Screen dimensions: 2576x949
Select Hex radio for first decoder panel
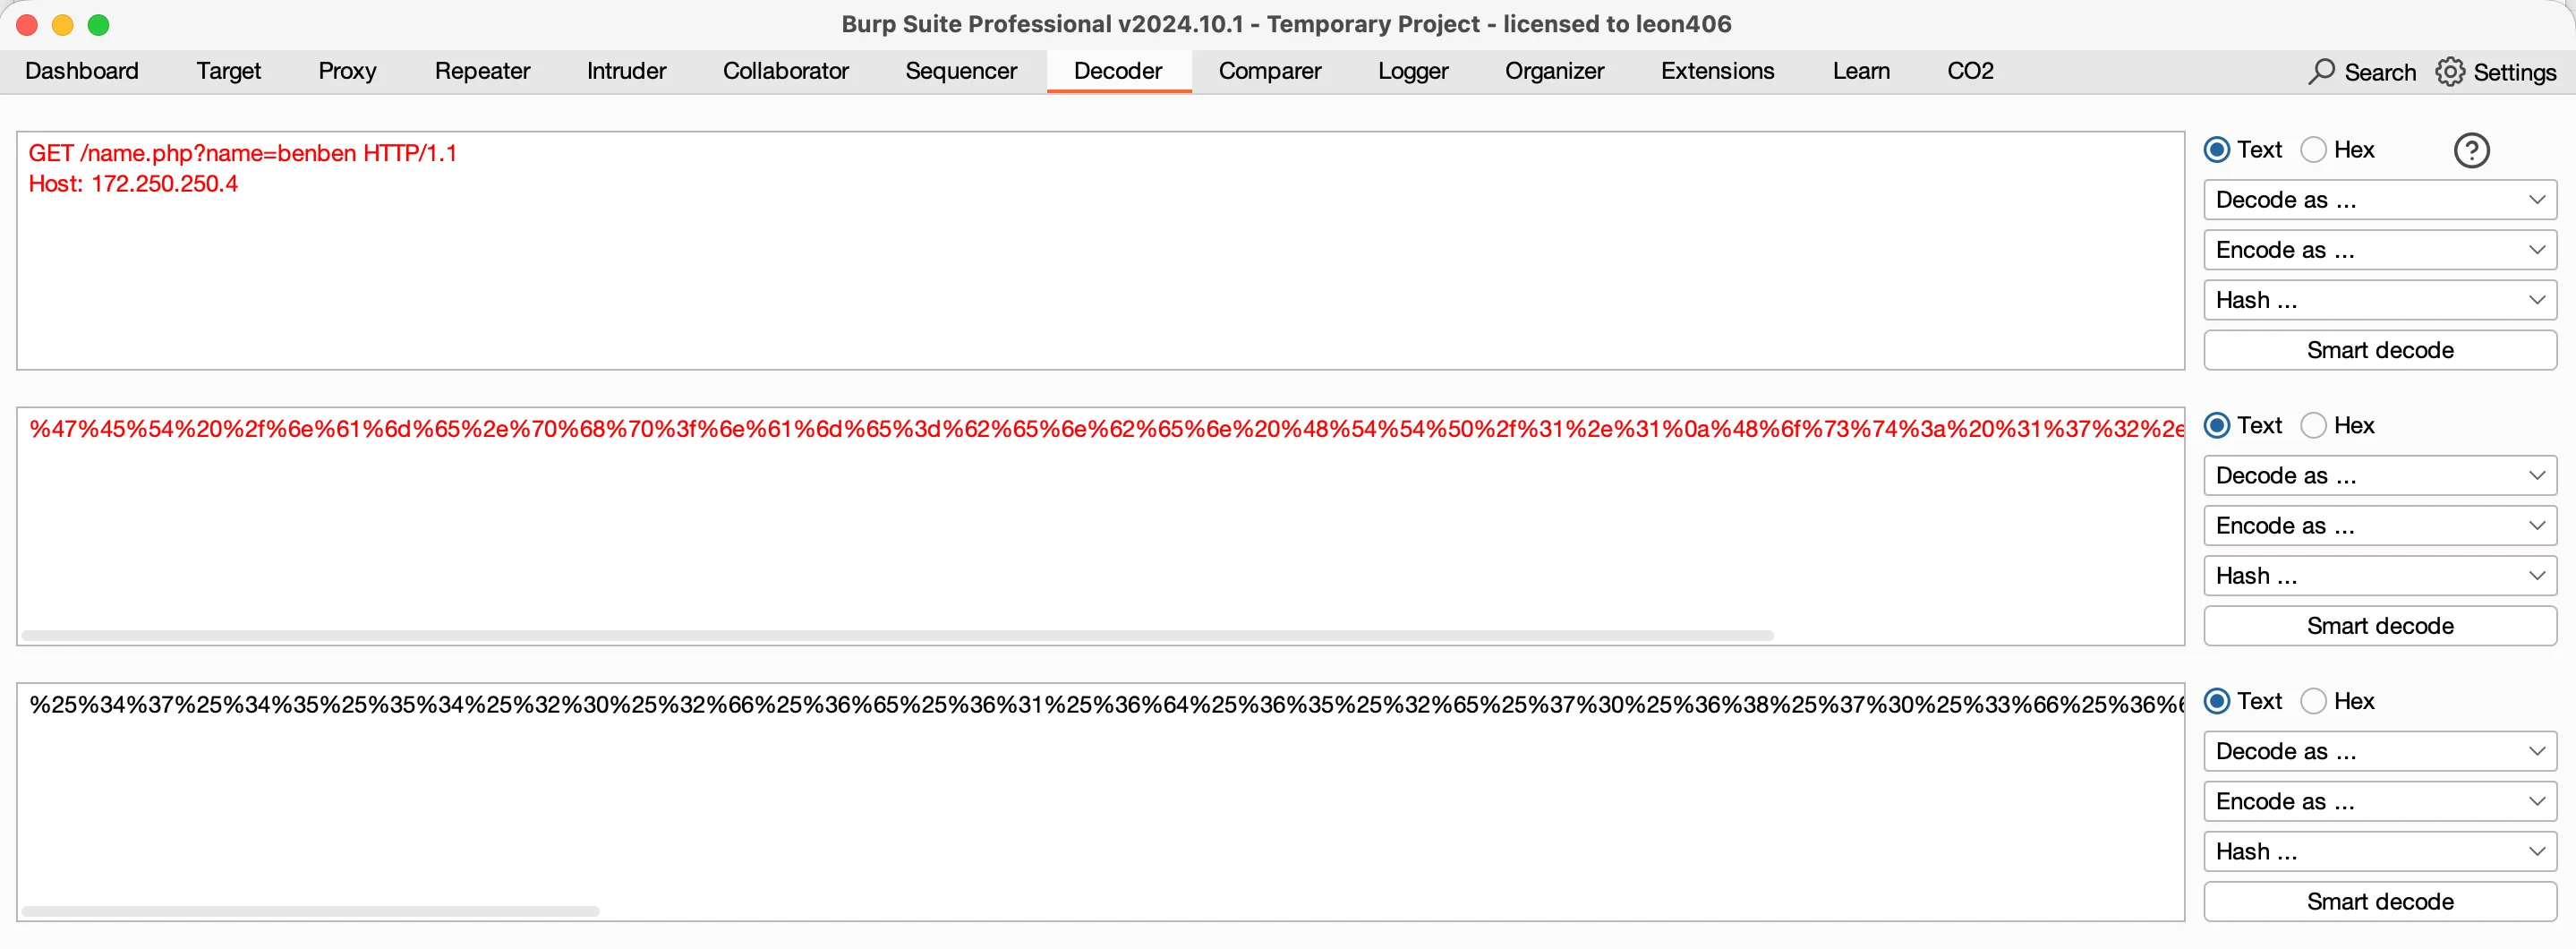(2313, 150)
